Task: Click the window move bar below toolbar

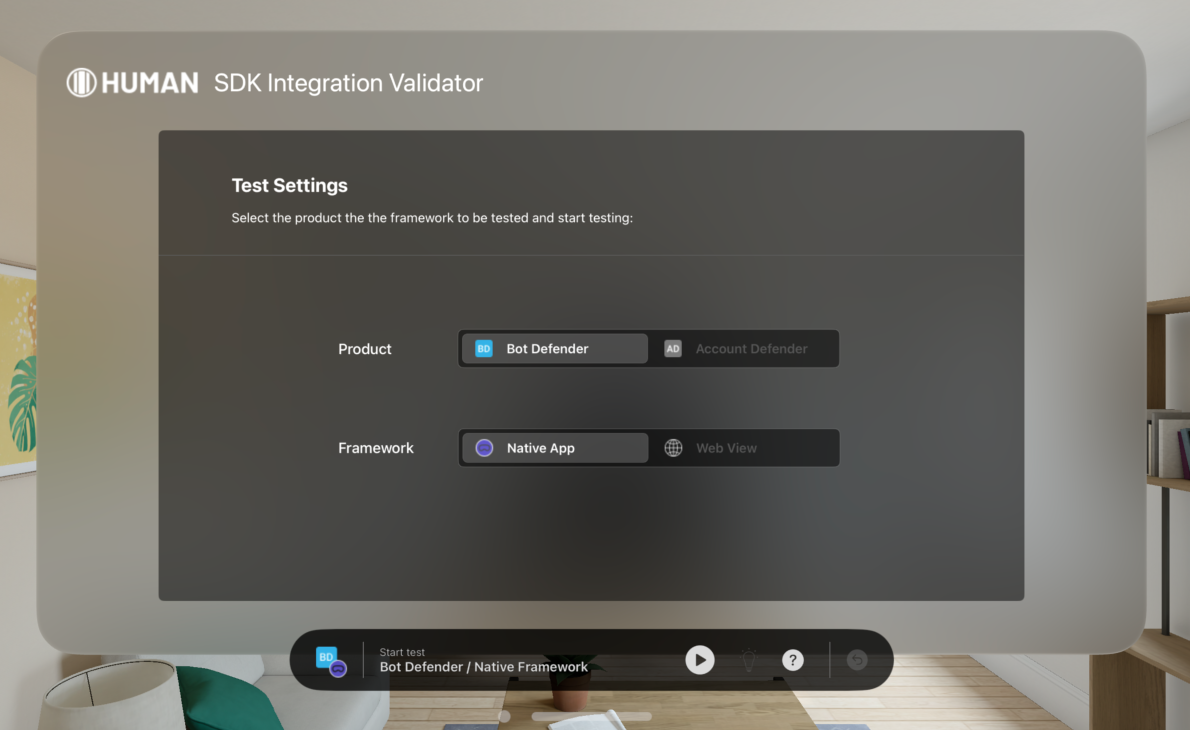Action: pyautogui.click(x=591, y=716)
